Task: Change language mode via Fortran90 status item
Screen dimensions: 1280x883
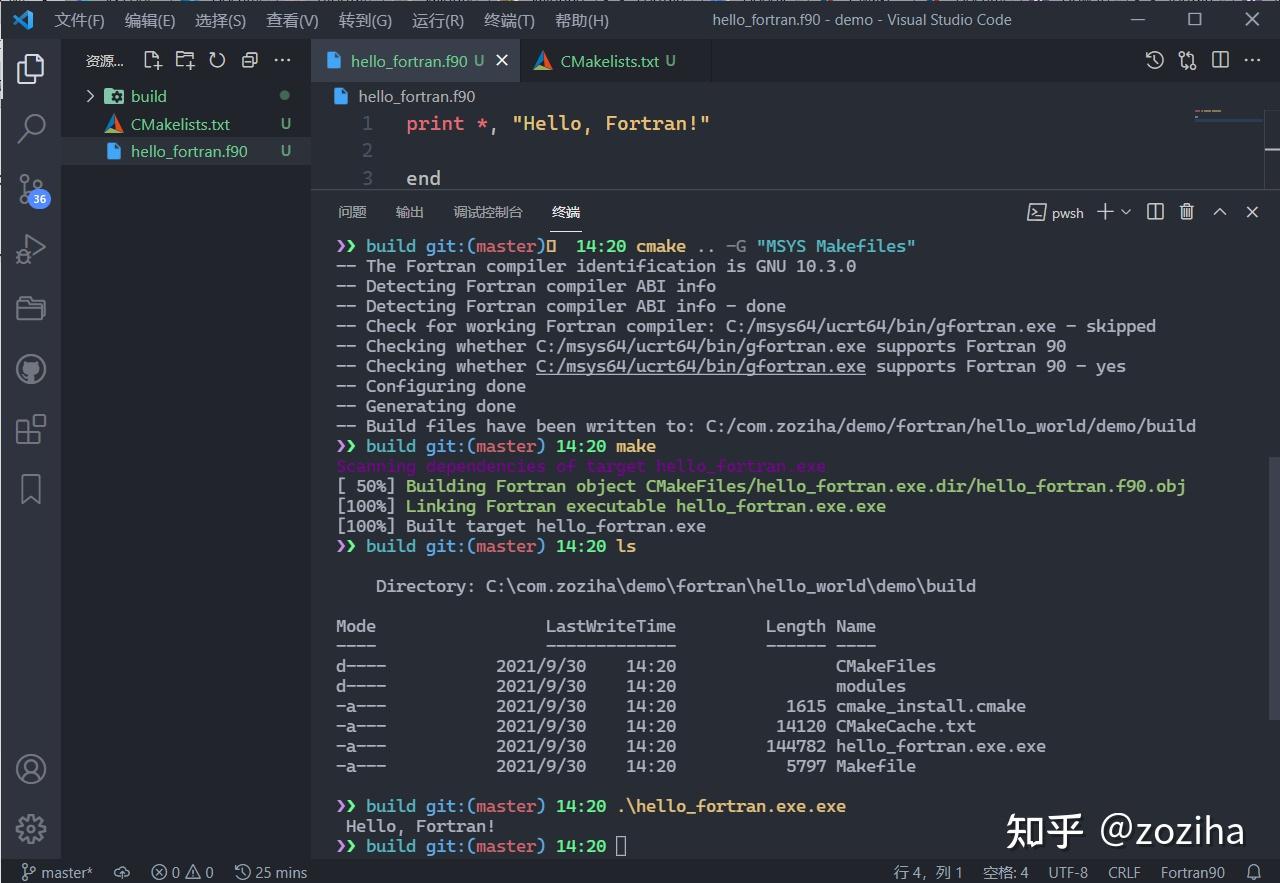Action: 1192,872
